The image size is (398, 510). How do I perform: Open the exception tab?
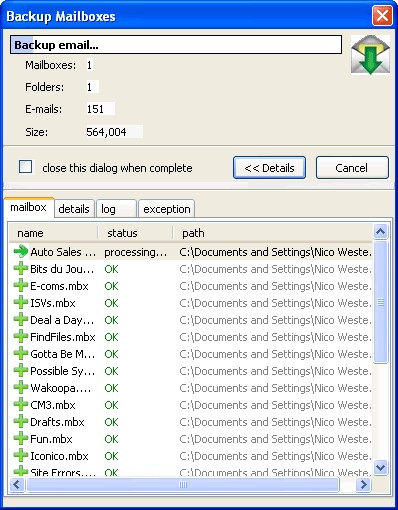tap(166, 209)
